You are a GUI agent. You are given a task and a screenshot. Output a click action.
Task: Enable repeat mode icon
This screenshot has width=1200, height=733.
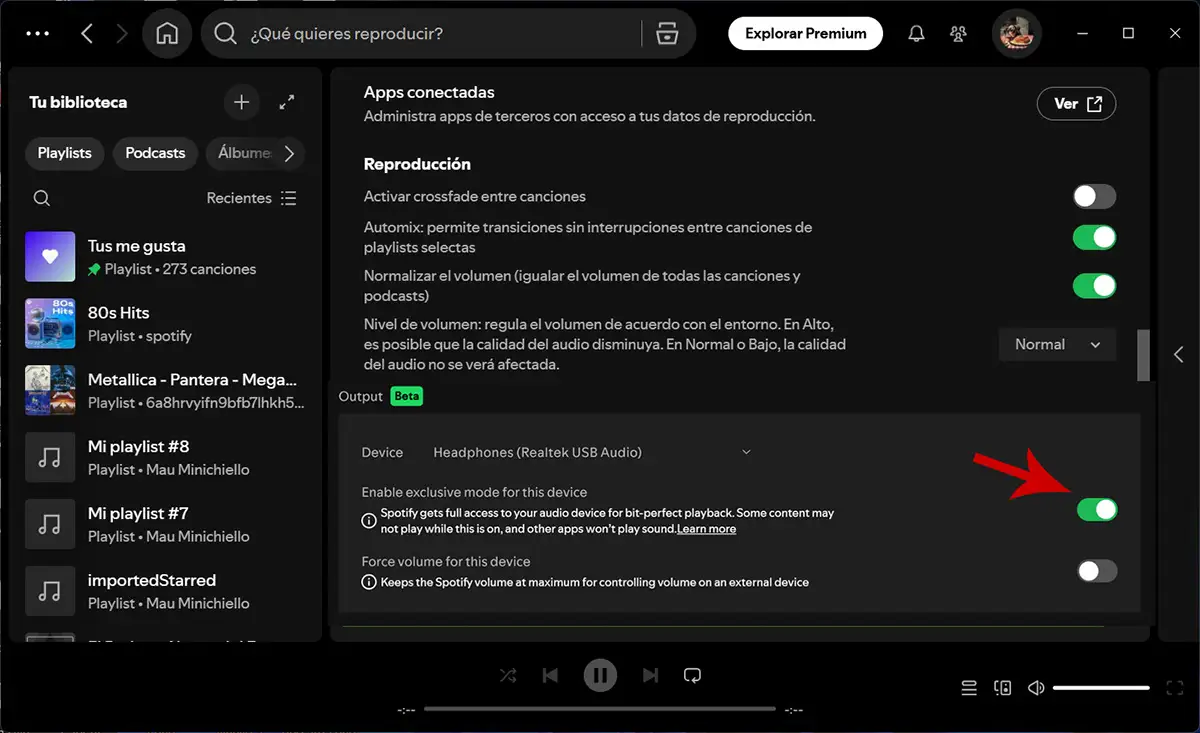tap(692, 675)
